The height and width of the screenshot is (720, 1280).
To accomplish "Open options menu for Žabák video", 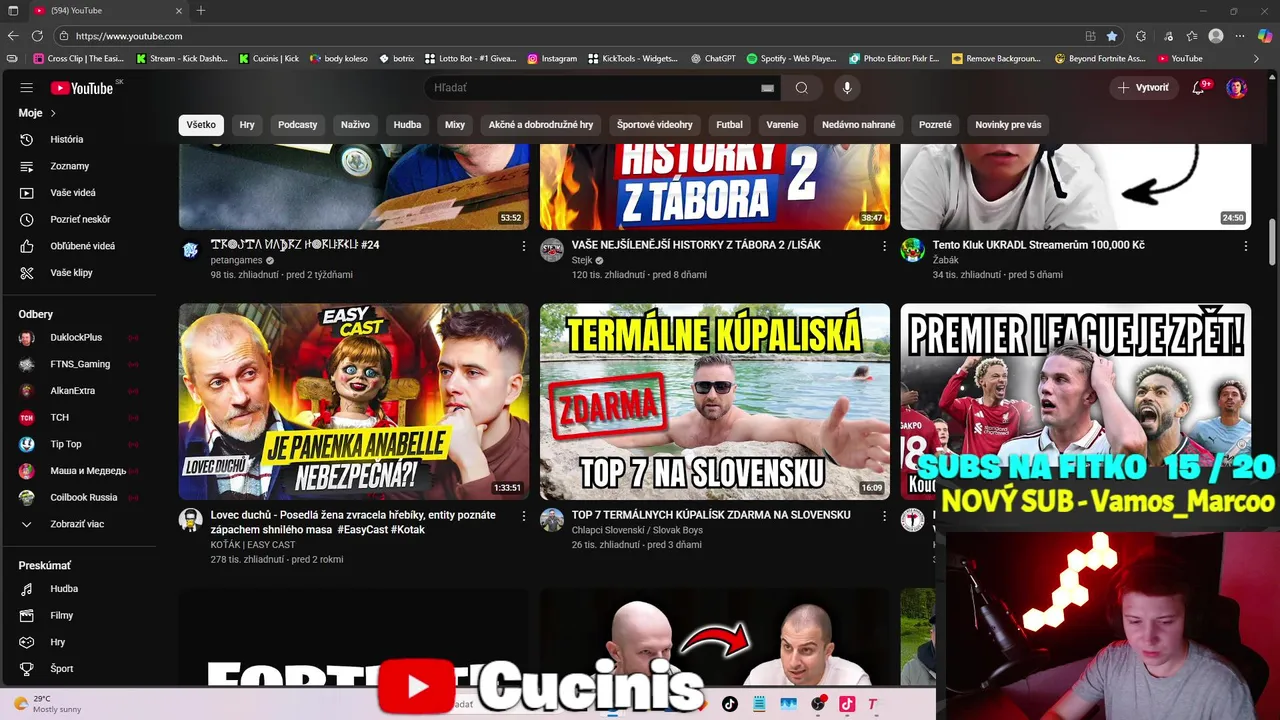I will (1245, 246).
